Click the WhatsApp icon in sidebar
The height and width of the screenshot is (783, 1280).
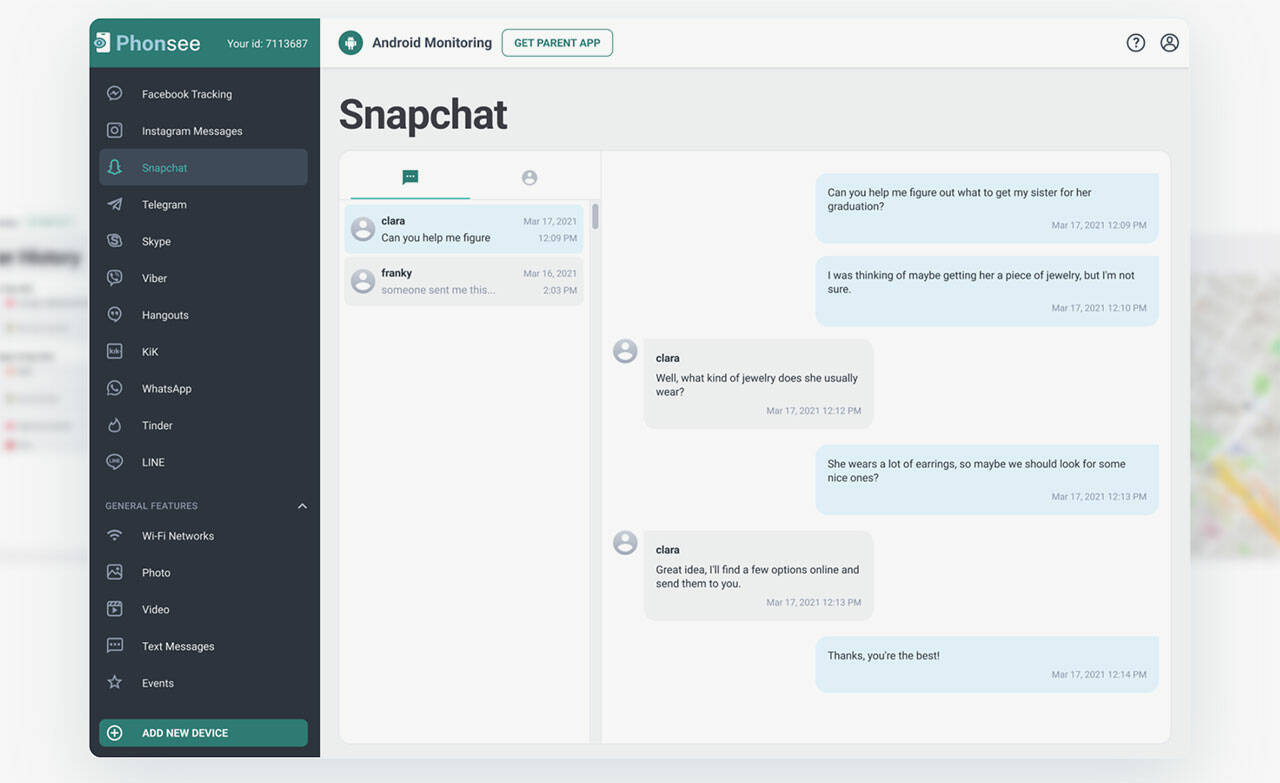tap(115, 389)
